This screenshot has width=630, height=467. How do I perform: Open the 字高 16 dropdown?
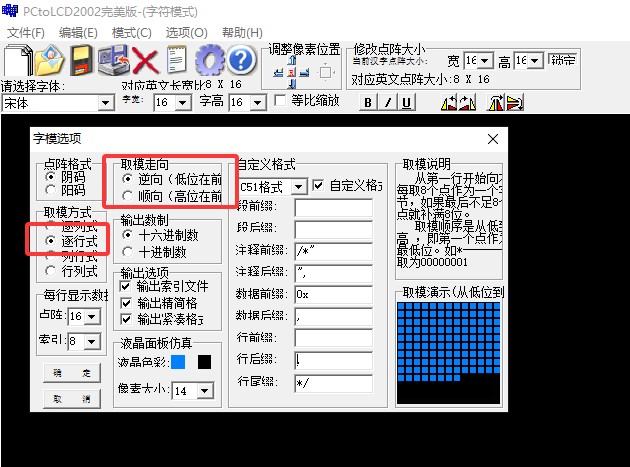[x=258, y=103]
